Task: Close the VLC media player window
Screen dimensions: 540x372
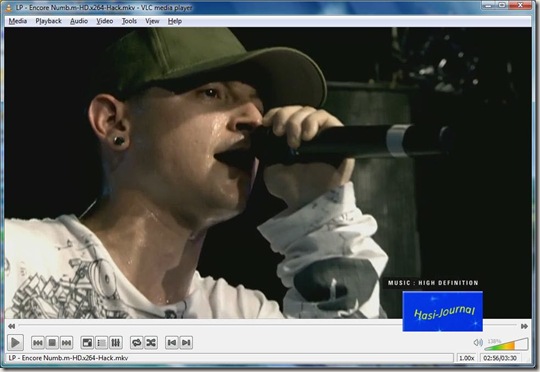Action: pyautogui.click(x=520, y=5)
